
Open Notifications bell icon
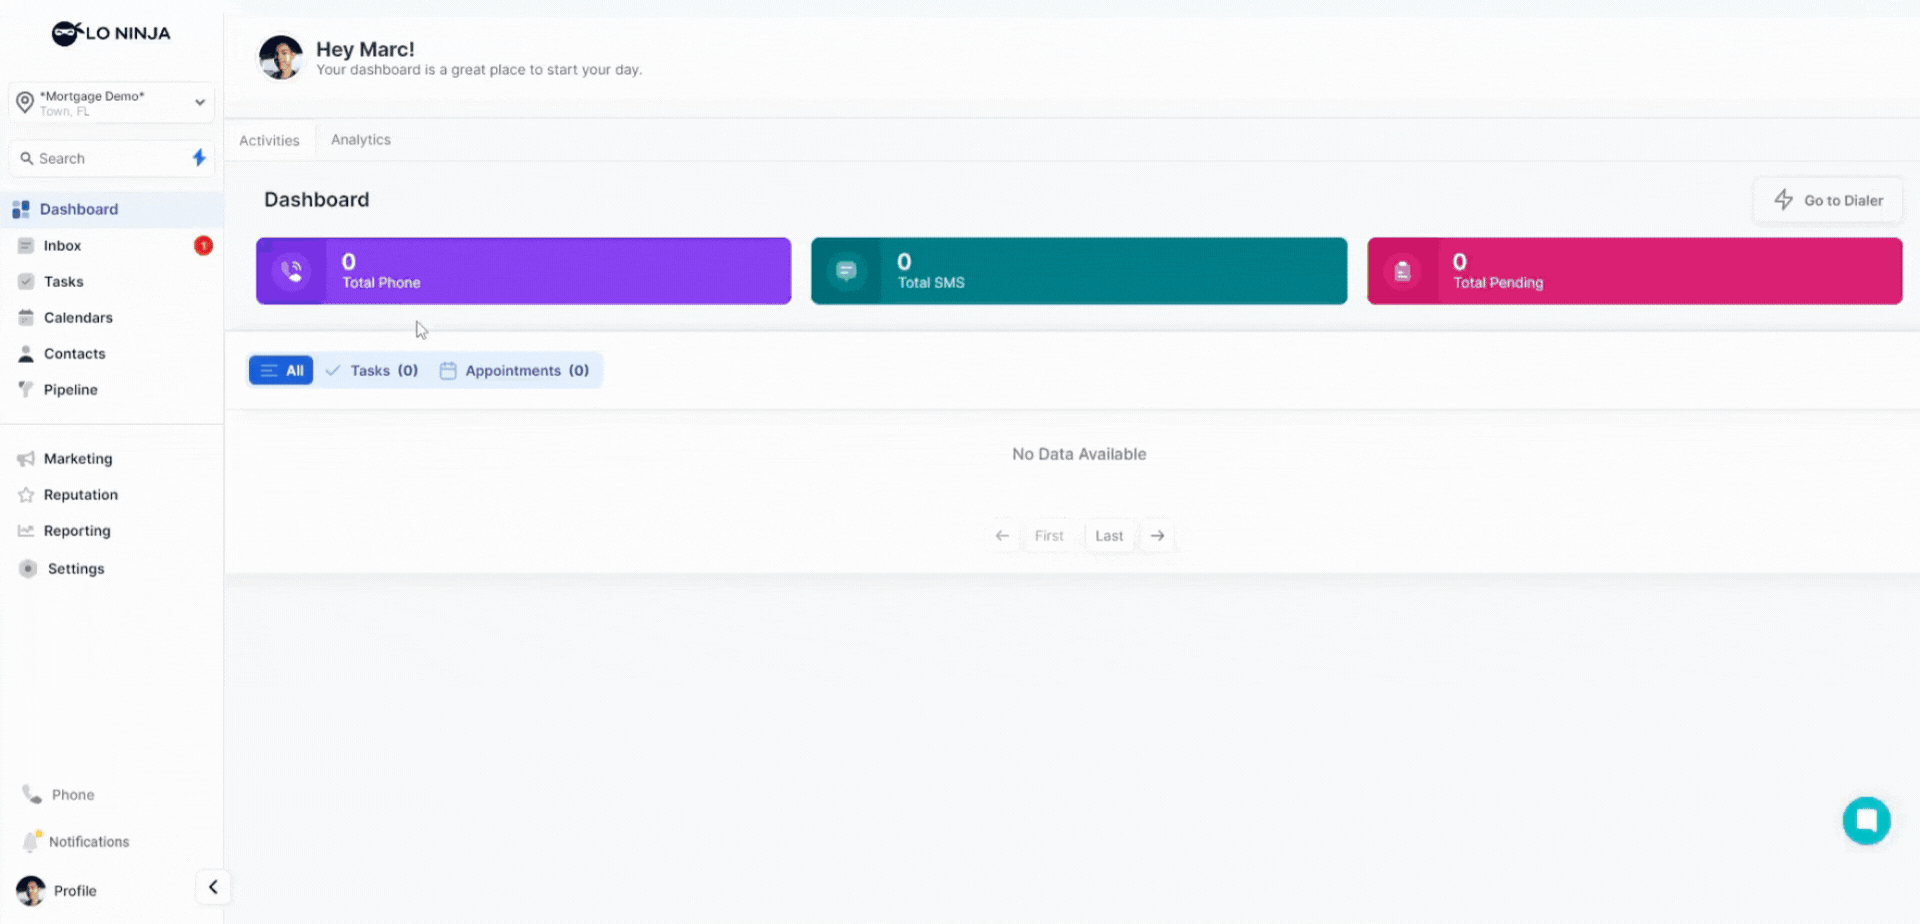[x=32, y=842]
